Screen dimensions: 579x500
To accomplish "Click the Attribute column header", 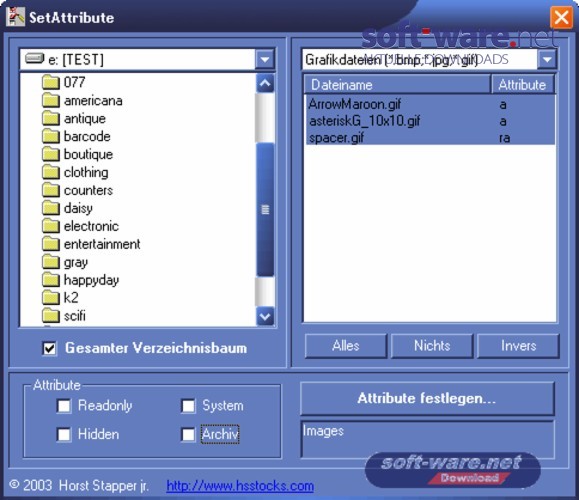I will point(523,85).
